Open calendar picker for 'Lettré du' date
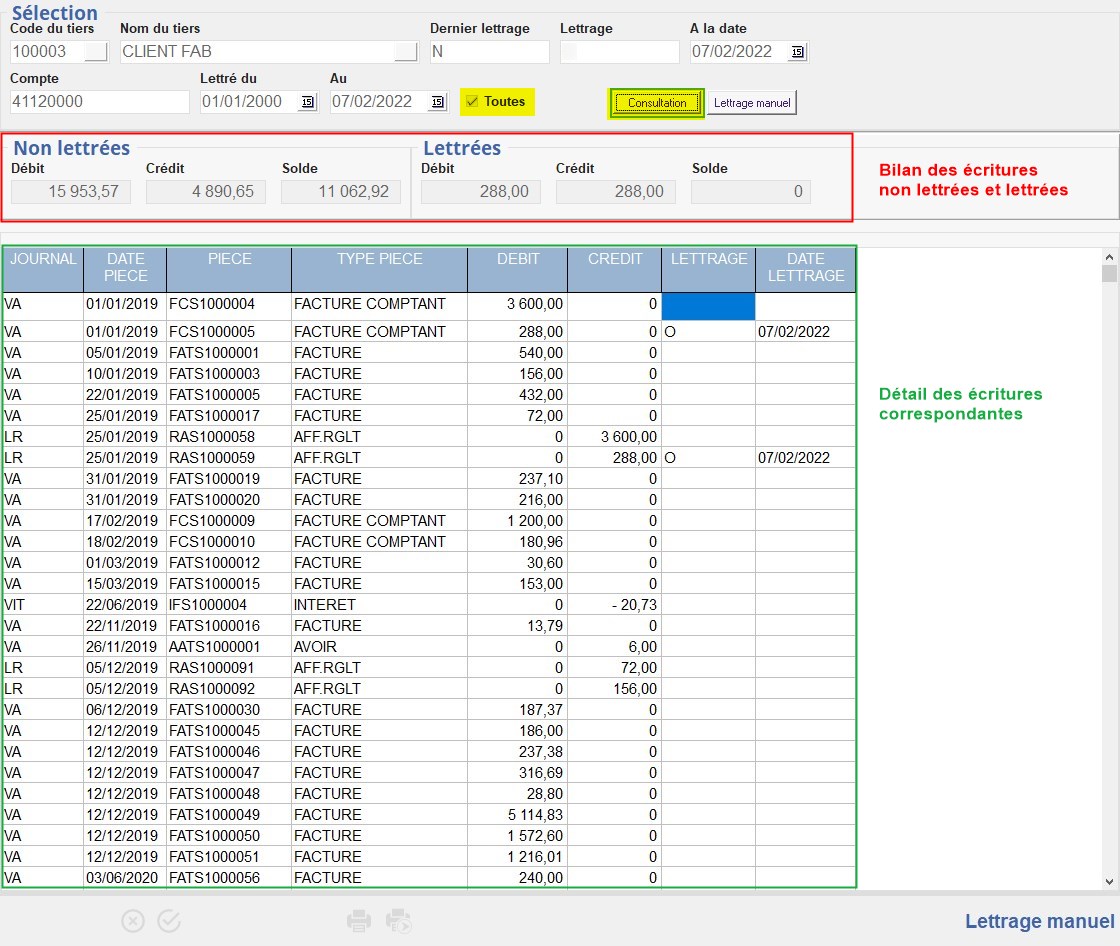Viewport: 1120px width, 946px height. [307, 102]
